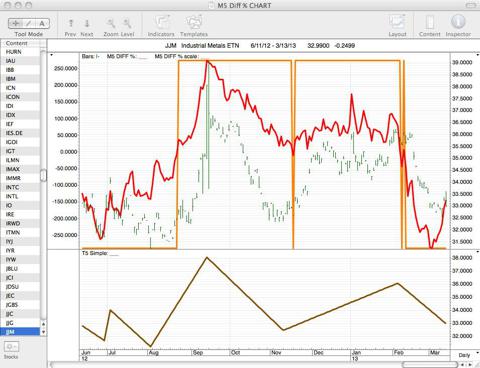Select the highlighted JJM row

20,332
